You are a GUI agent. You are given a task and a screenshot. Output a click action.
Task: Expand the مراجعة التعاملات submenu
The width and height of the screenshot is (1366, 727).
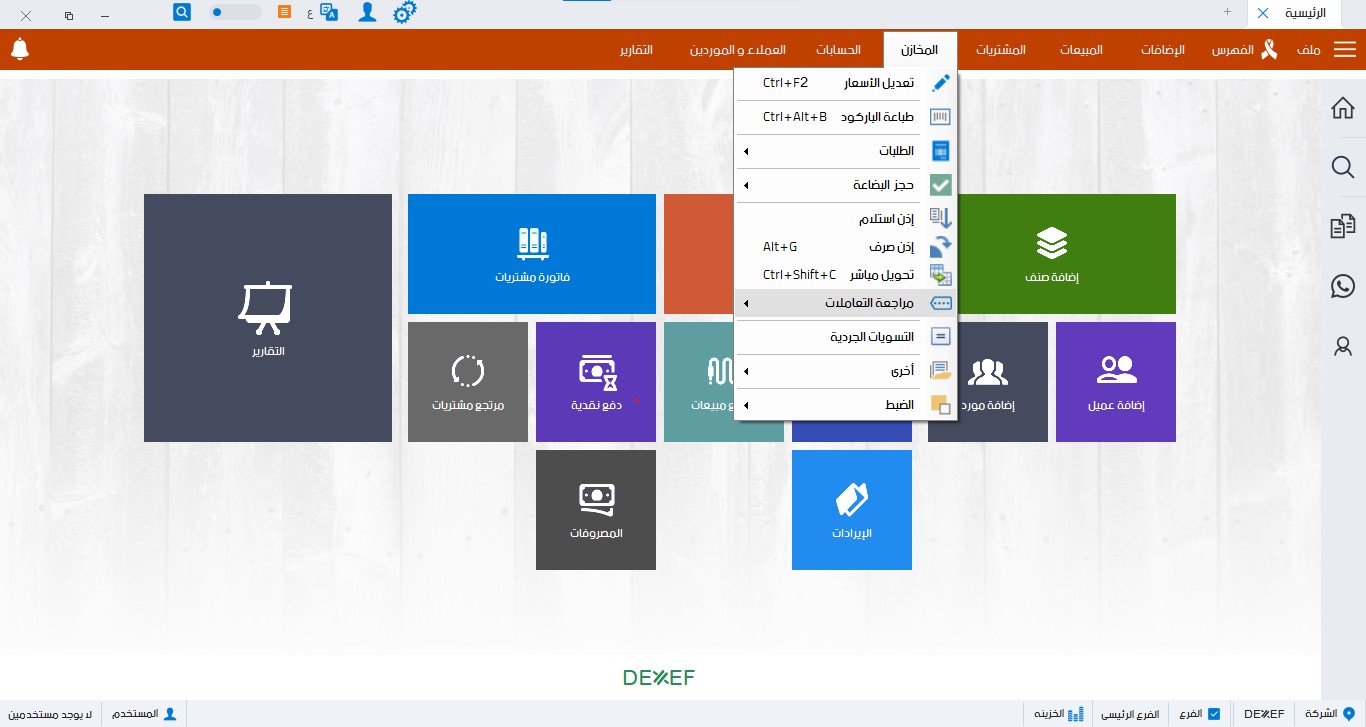coord(845,303)
